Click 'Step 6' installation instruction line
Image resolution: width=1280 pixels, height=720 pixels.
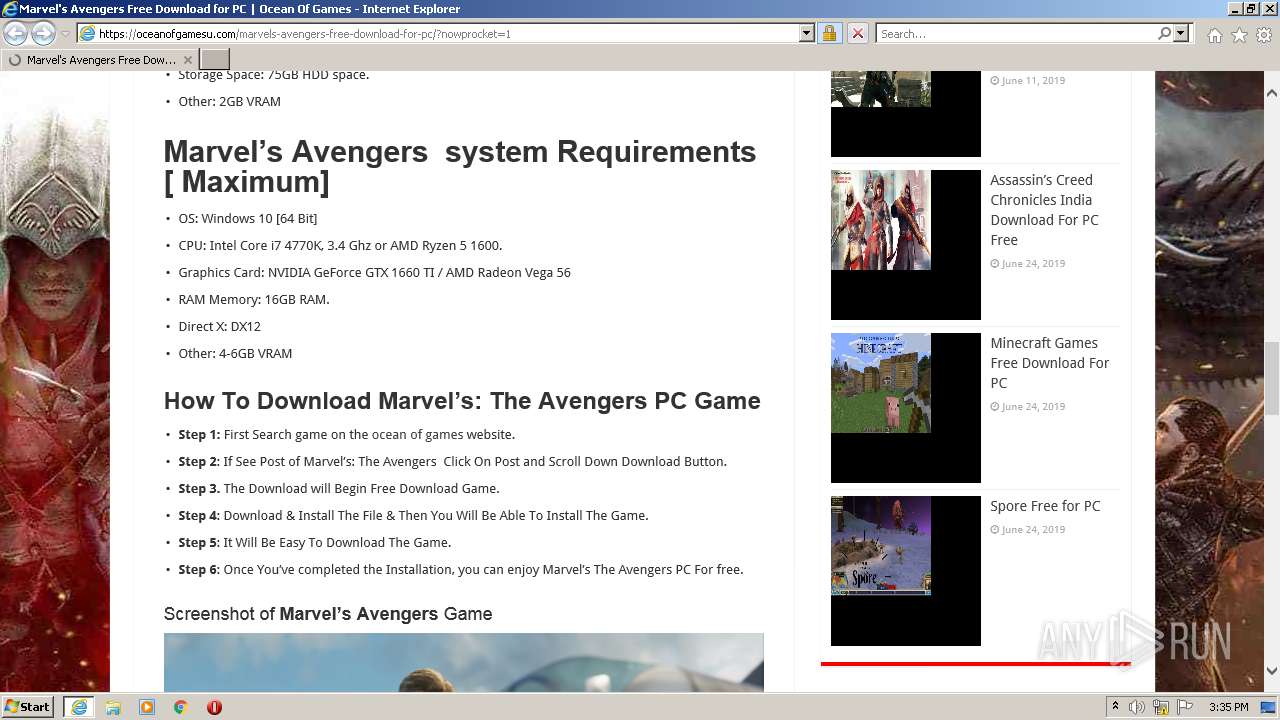coord(461,570)
